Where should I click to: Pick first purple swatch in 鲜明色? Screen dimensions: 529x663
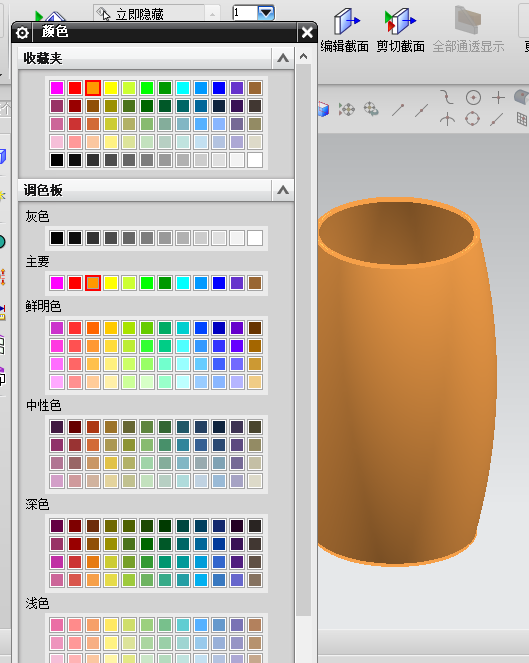(x=57, y=328)
